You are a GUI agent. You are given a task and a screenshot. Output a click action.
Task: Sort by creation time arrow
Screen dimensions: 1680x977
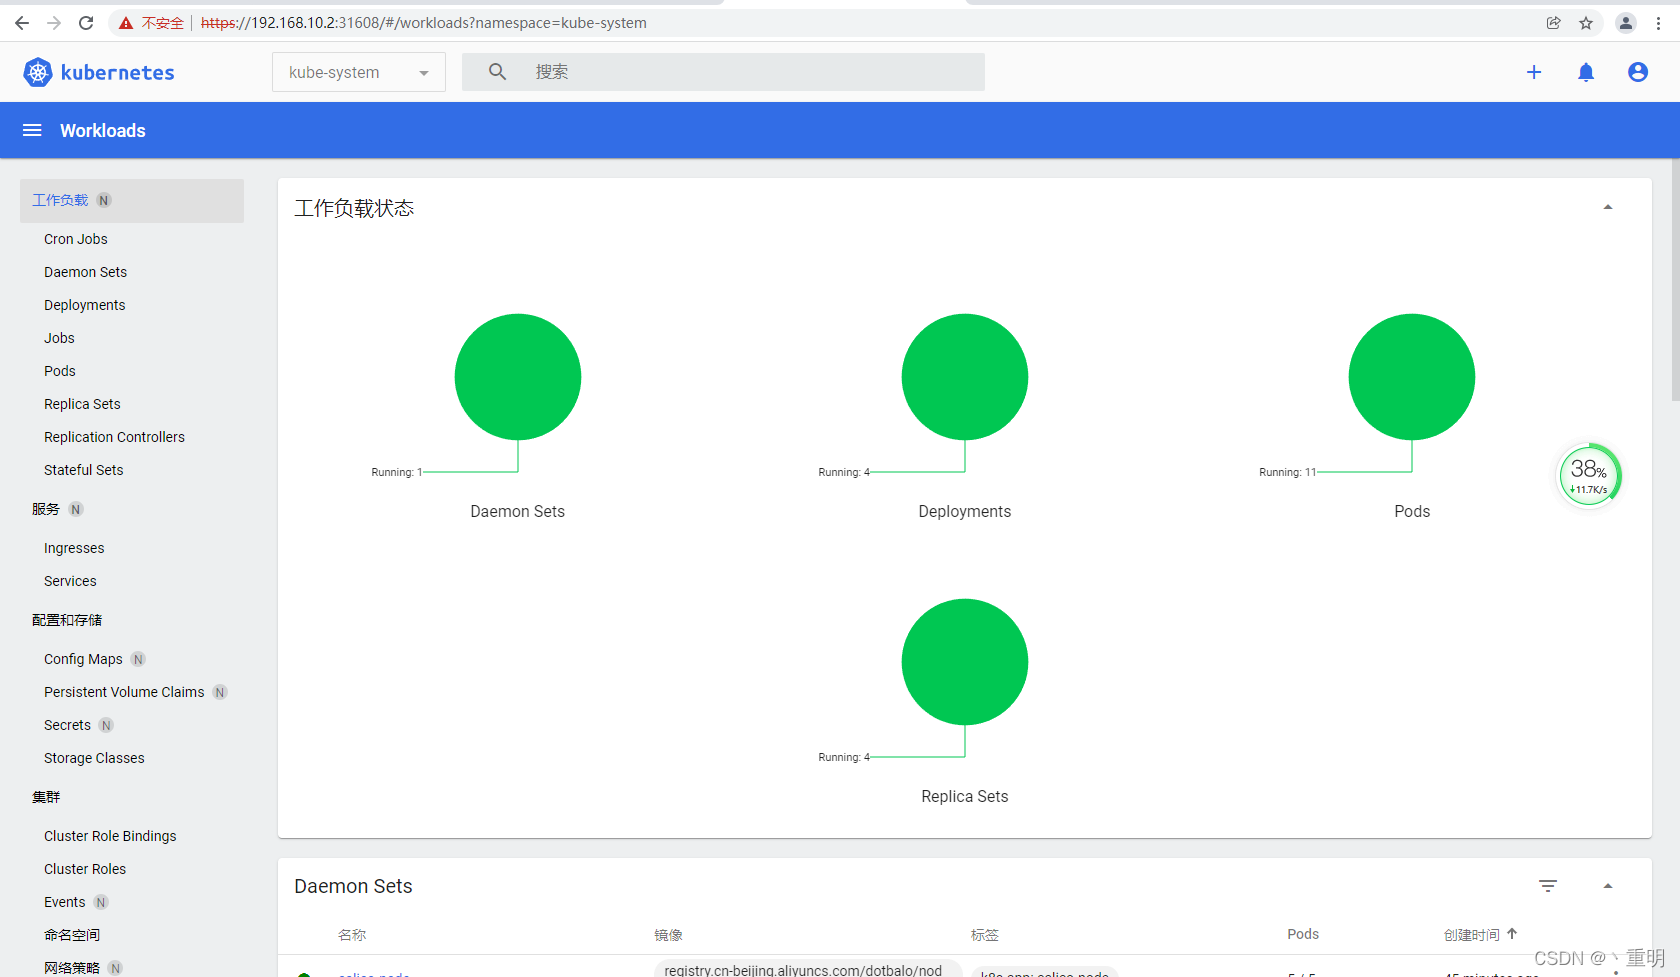click(x=1512, y=934)
